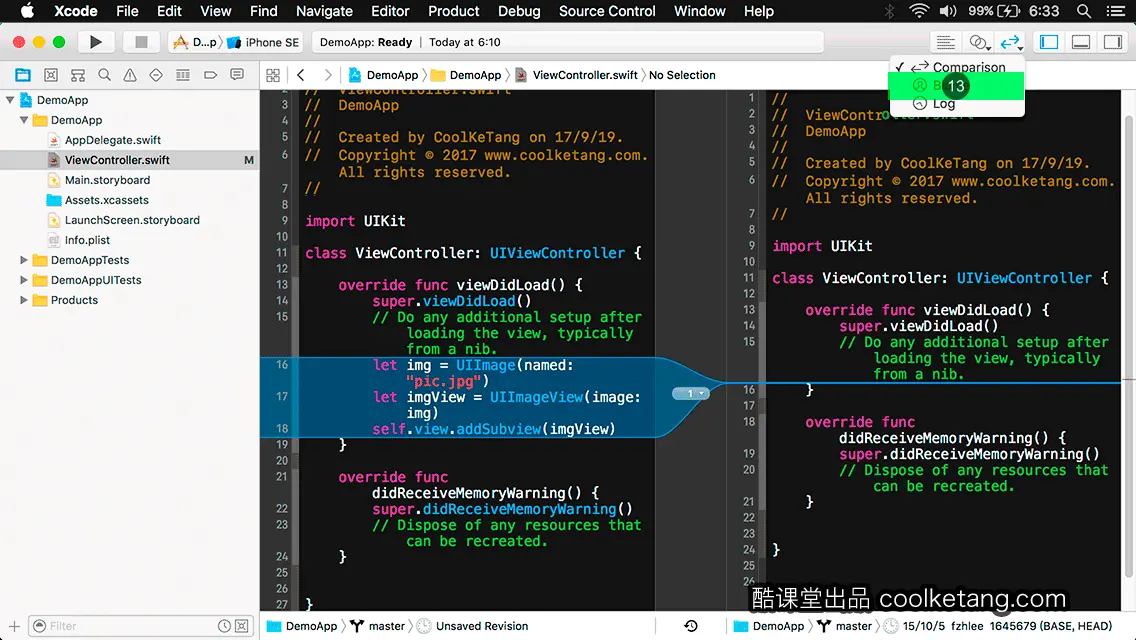Screen dimensions: 1136x640
Task: Open Info.plist file
Action: click(87, 240)
